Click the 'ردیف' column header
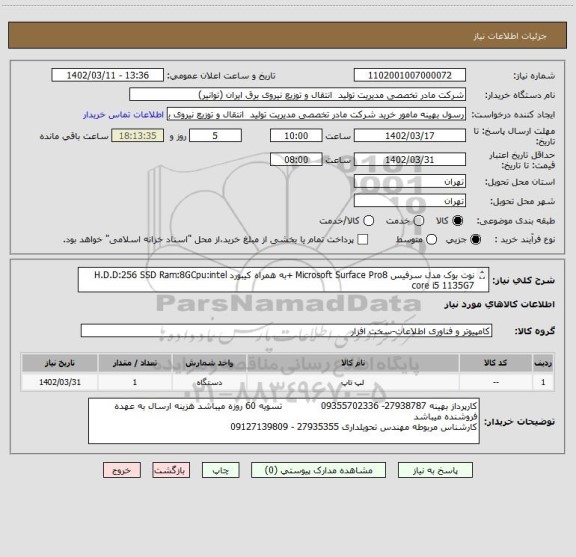Screen dimensions: 576x557 pyautogui.click(x=543, y=363)
